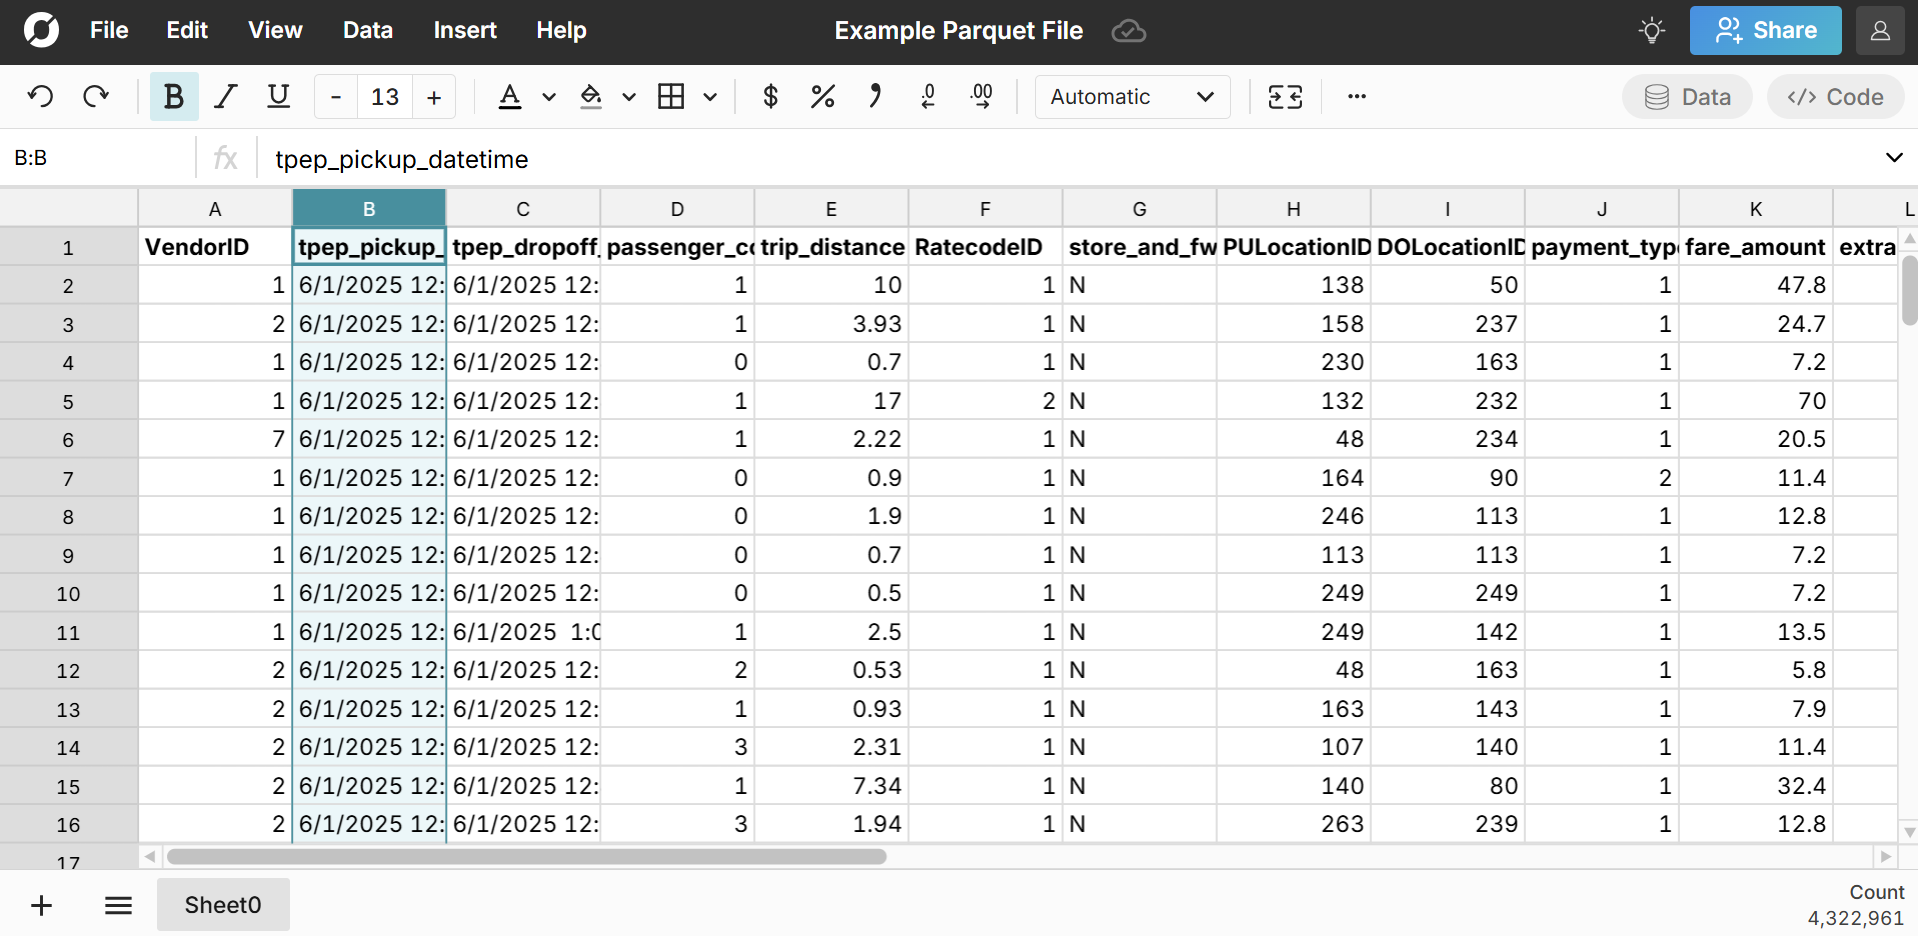Open the Data menu in menu bar
1918x936 pixels.
click(367, 30)
